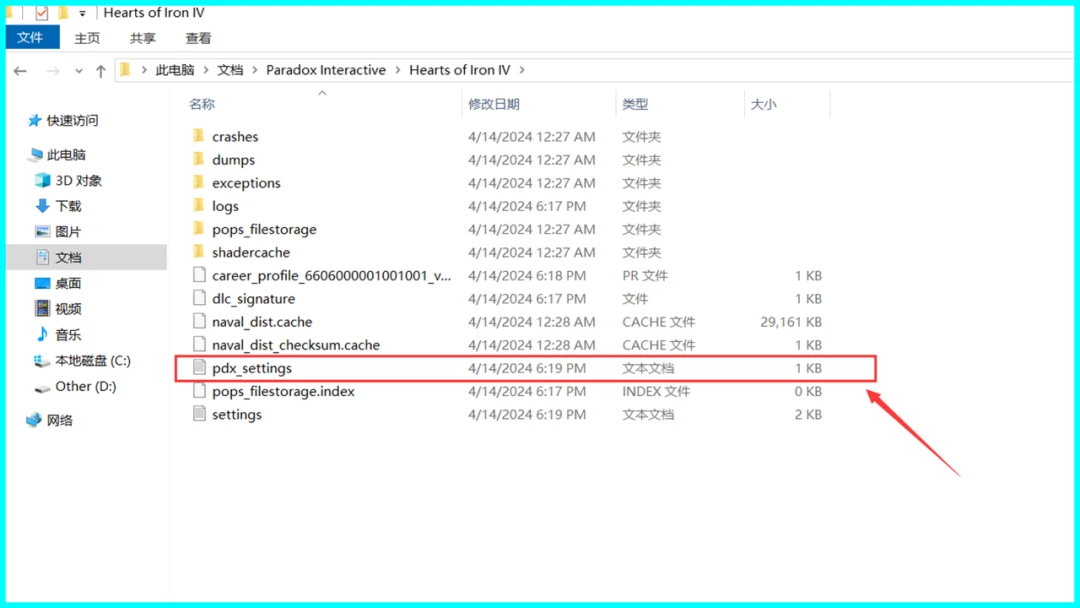Switch to the 共享 Share ribbon tab

click(143, 38)
